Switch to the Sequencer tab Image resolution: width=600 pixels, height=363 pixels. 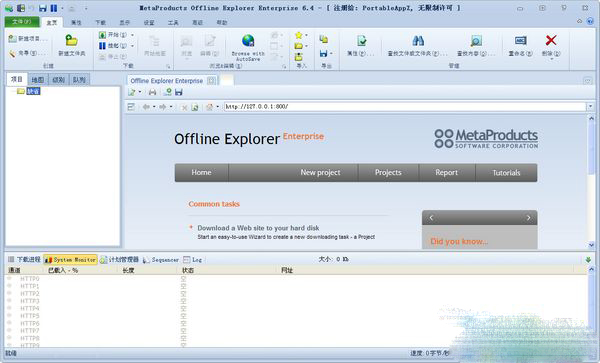point(161,260)
